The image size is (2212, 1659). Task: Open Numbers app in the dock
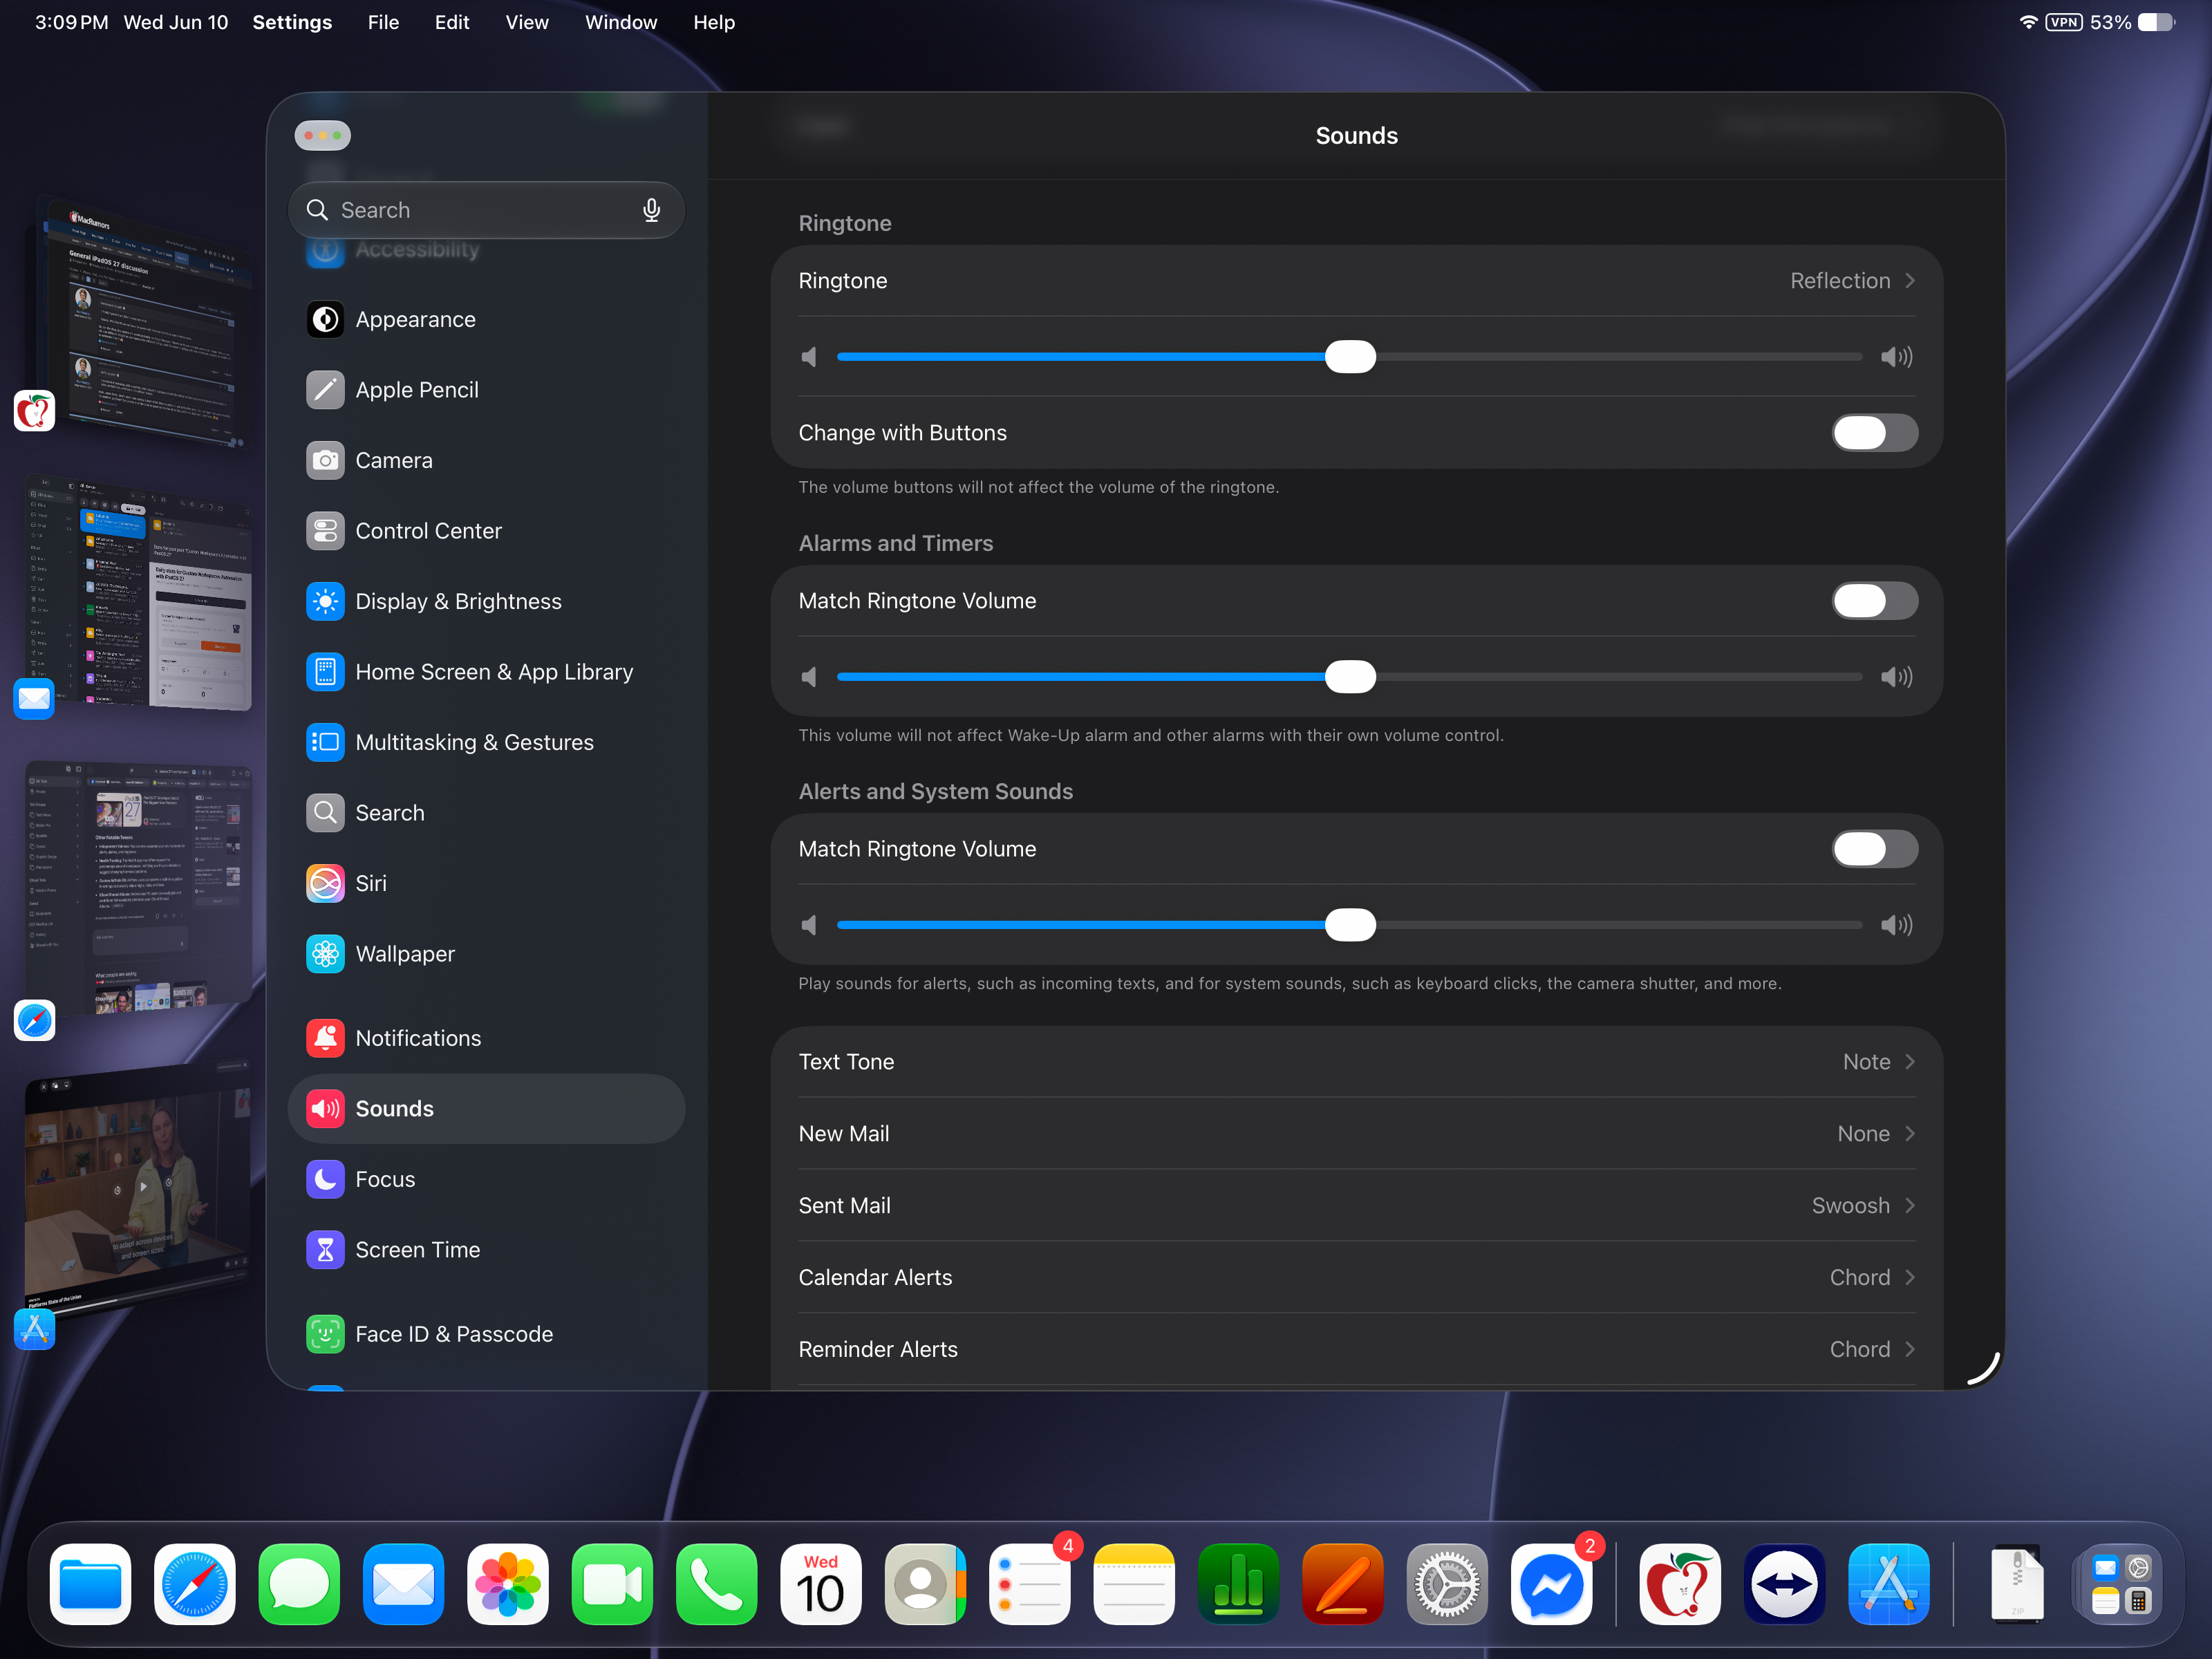tap(1239, 1584)
